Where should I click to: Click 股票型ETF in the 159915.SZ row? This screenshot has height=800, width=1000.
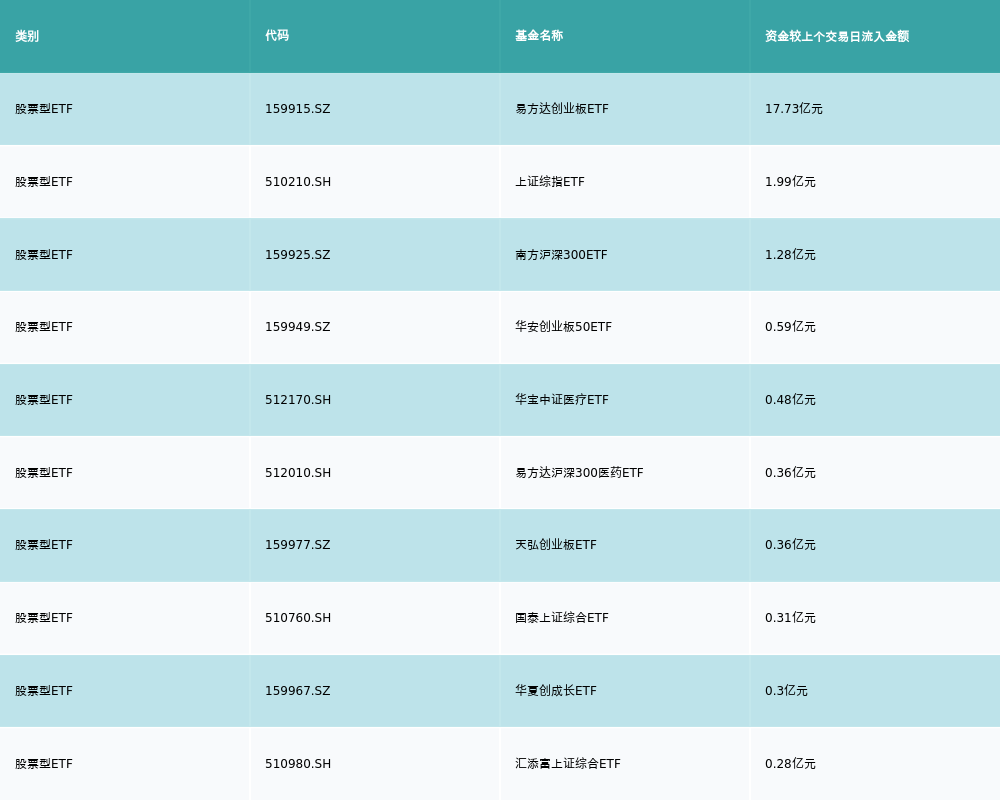coord(44,109)
